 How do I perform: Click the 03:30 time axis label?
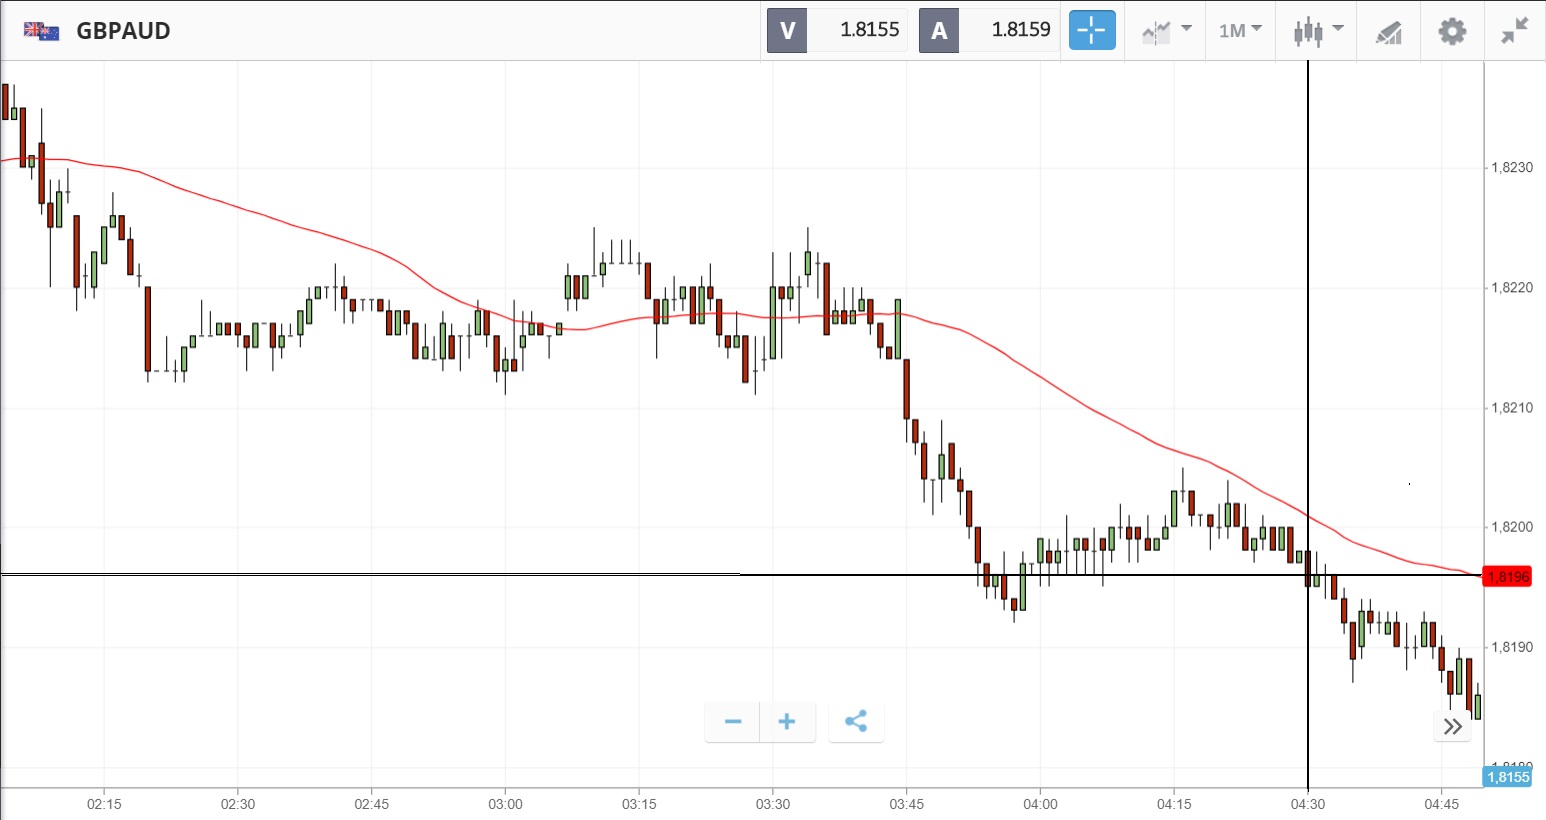pyautogui.click(x=773, y=804)
